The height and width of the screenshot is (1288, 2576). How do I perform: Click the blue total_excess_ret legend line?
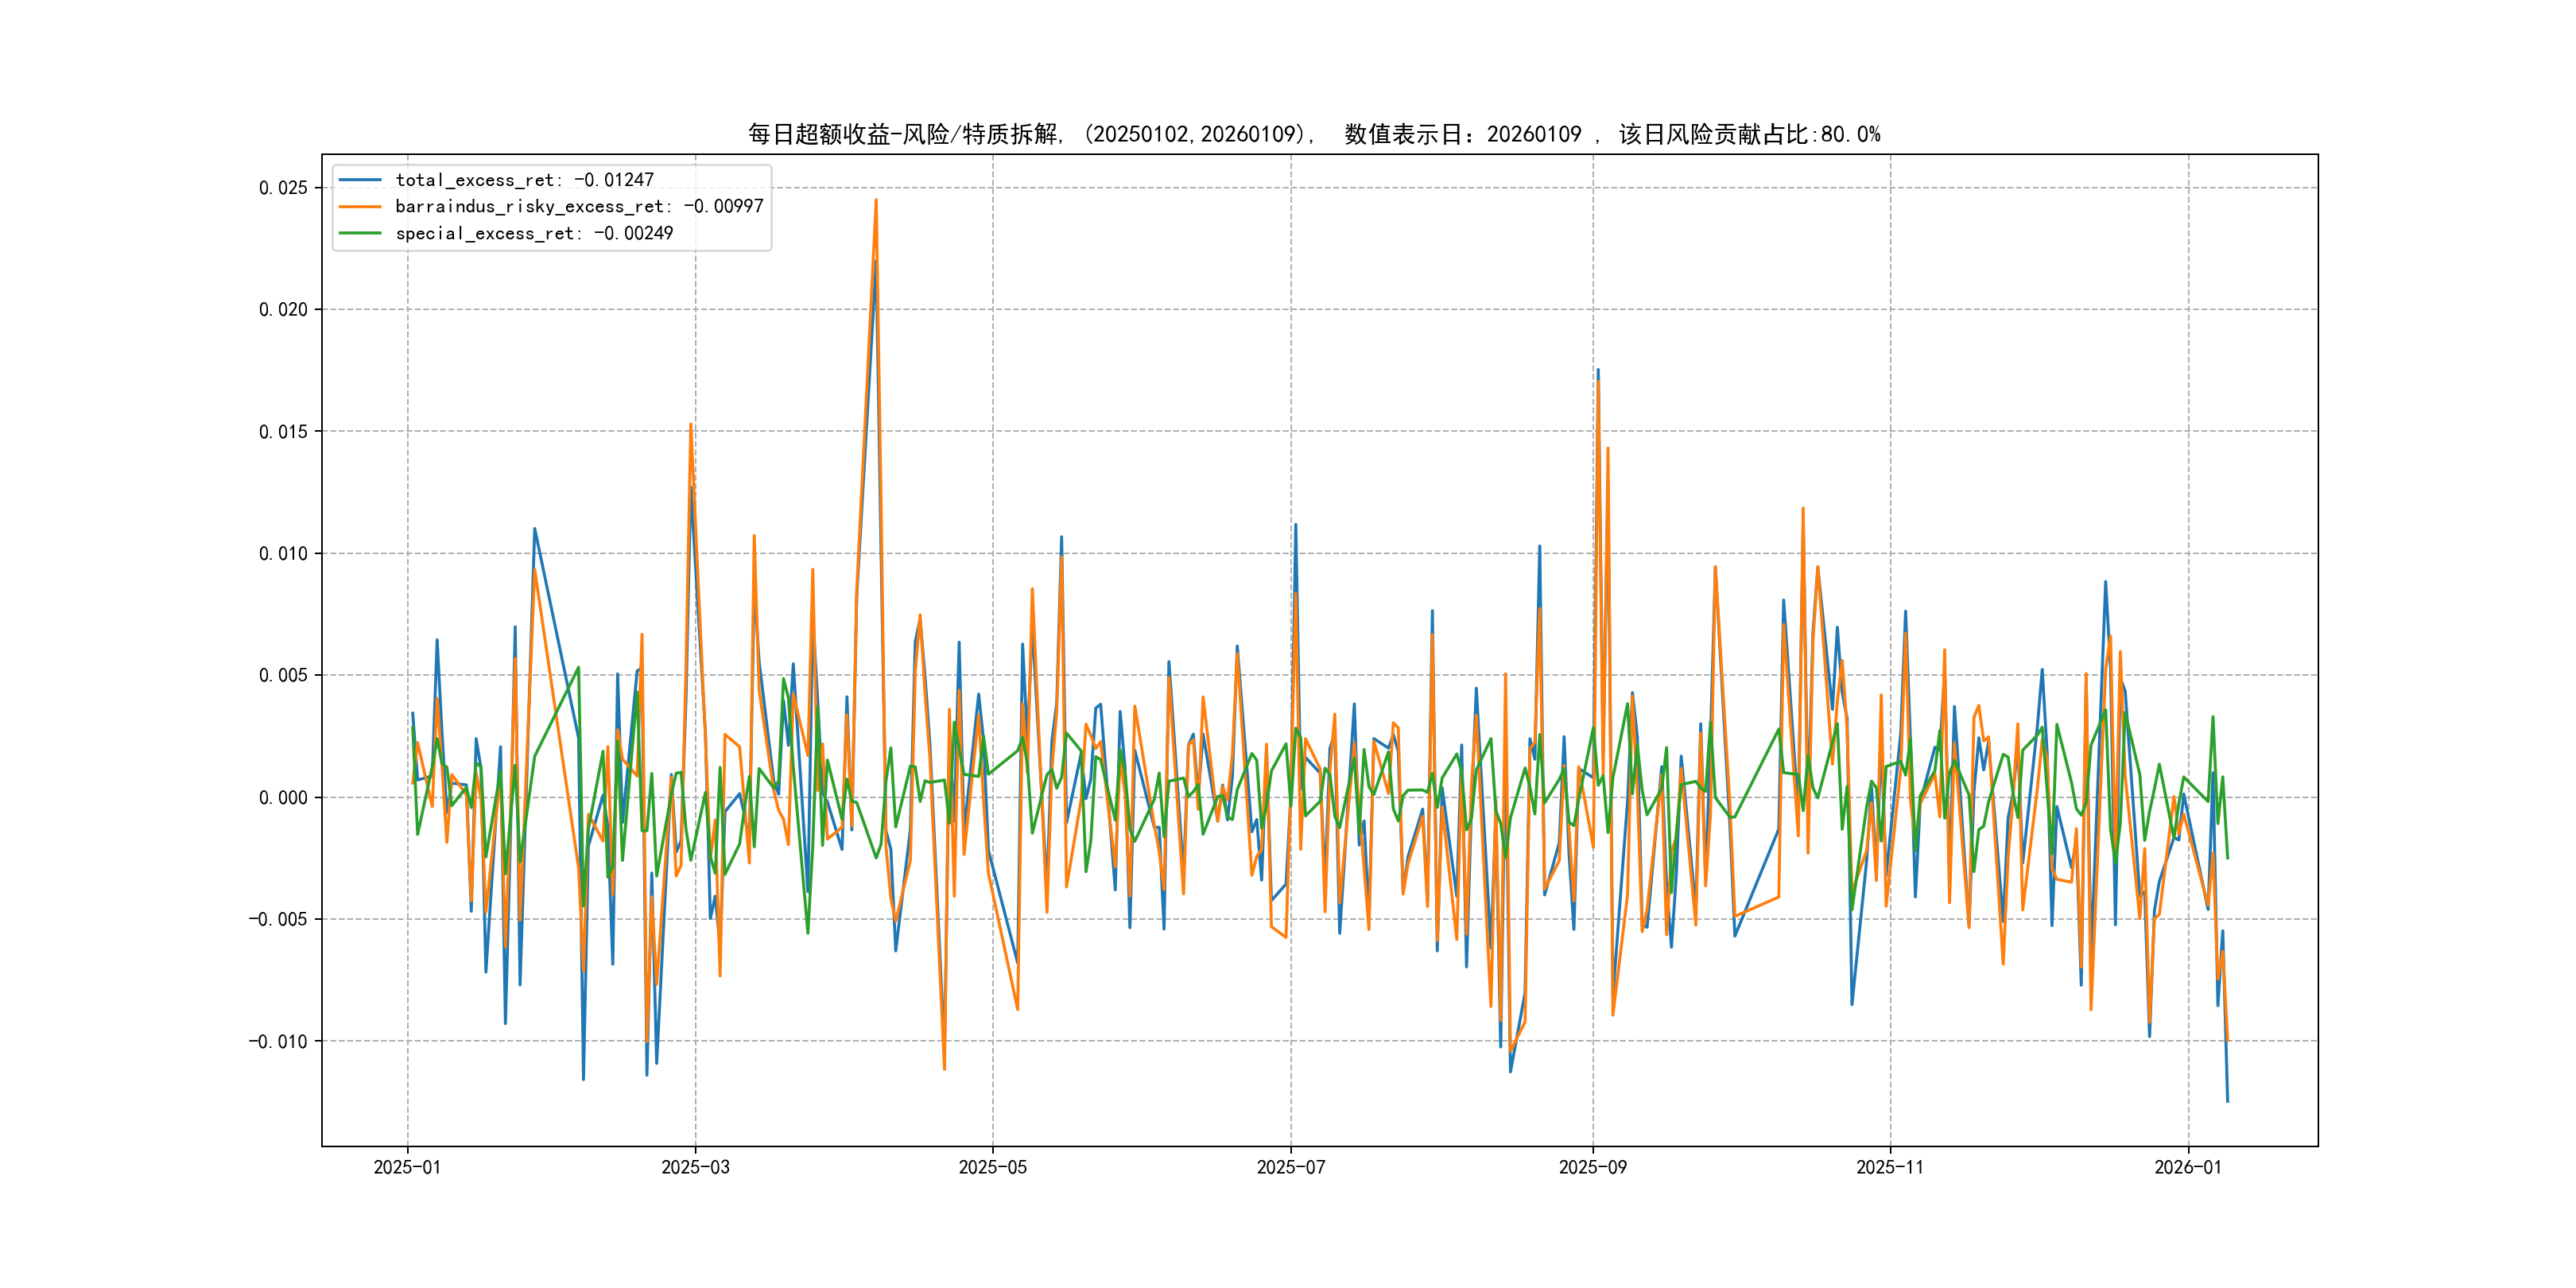pos(360,180)
